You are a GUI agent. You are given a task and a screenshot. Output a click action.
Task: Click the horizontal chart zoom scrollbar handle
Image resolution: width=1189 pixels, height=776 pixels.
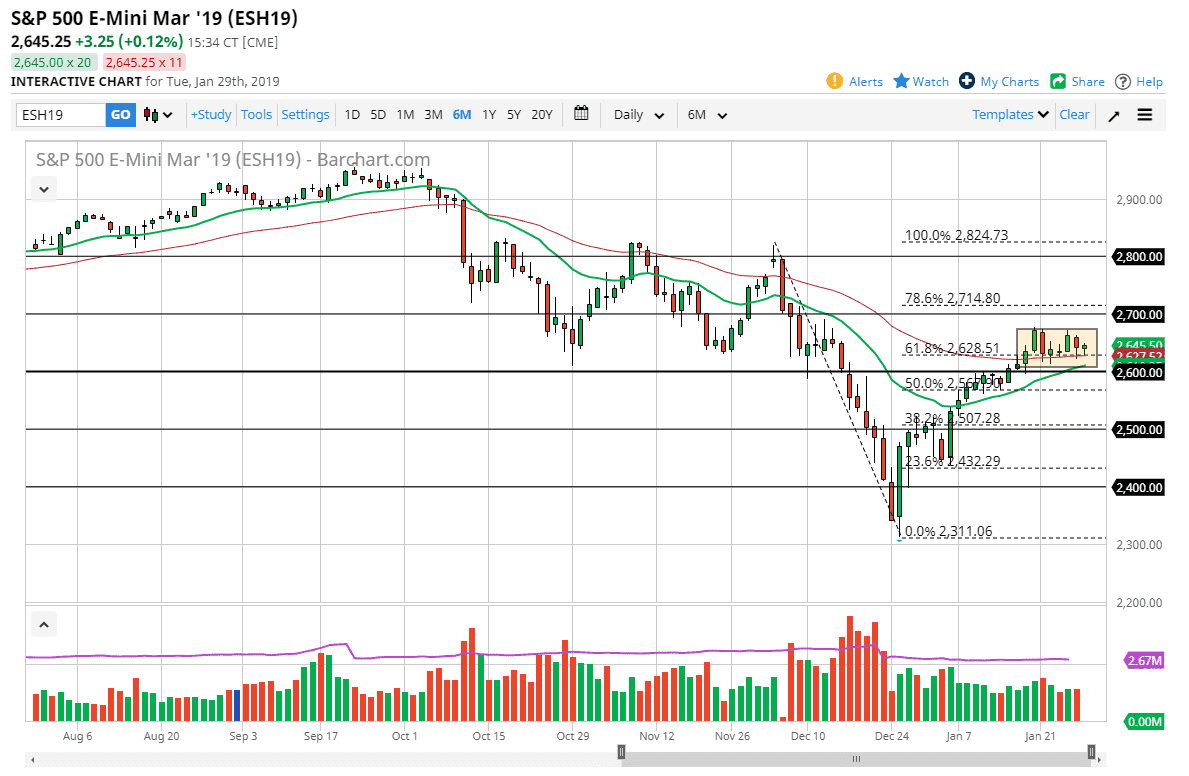(x=855, y=759)
